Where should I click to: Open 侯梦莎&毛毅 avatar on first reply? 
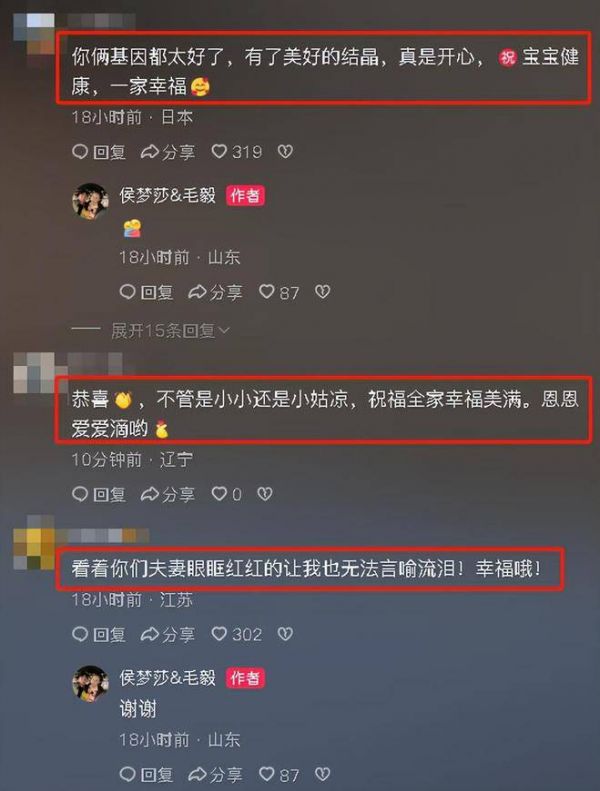tap(90, 200)
